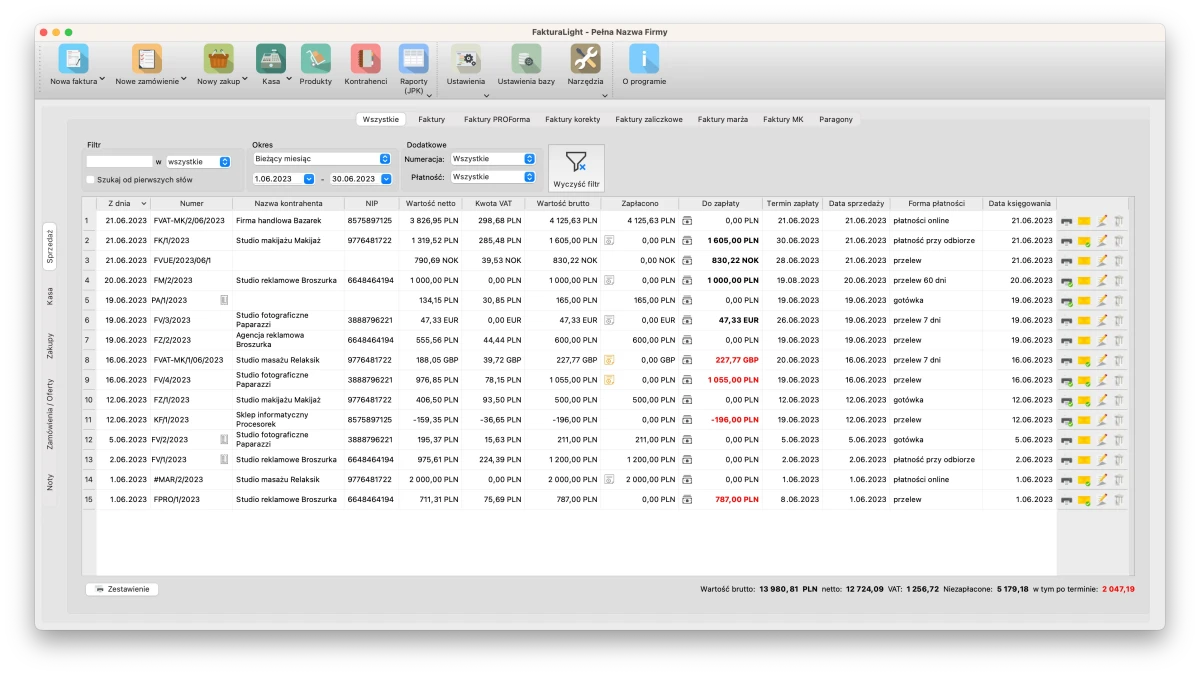Email invoice FK/1/2023 via envelope icon
The height and width of the screenshot is (676, 1200).
pyautogui.click(x=1084, y=241)
